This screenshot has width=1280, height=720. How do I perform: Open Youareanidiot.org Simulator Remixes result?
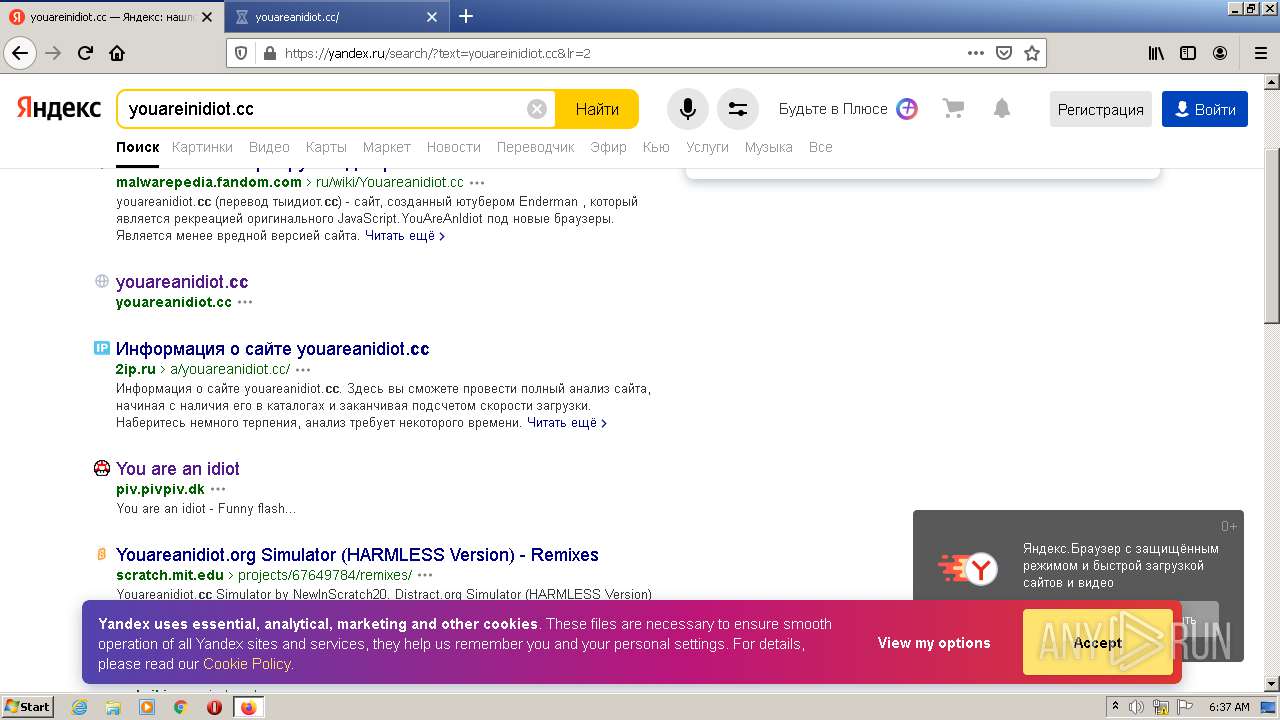(357, 555)
